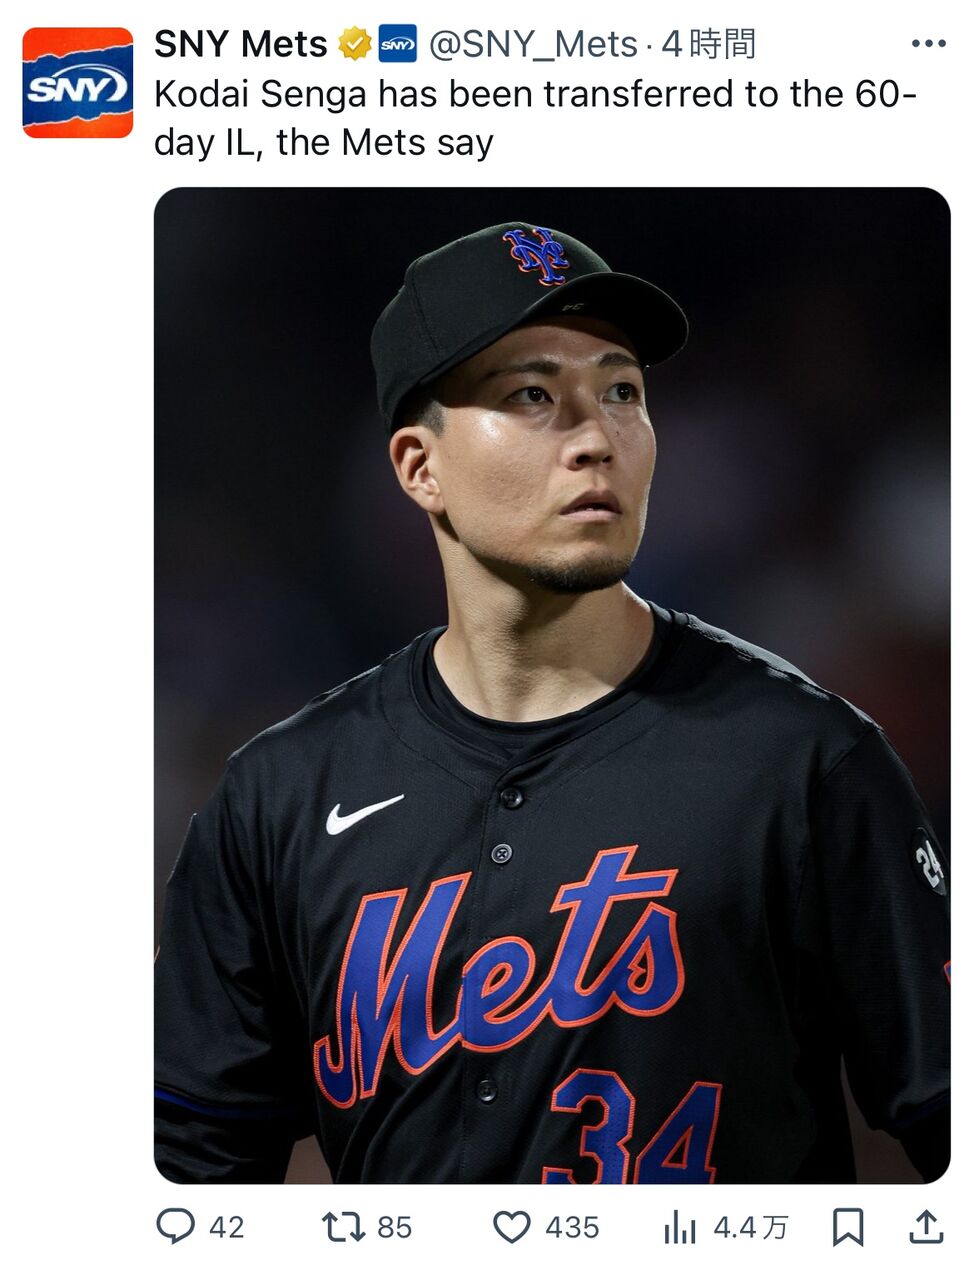Open the Kodai Senga photo
Screen dimensions: 974x1280
pos(552,686)
